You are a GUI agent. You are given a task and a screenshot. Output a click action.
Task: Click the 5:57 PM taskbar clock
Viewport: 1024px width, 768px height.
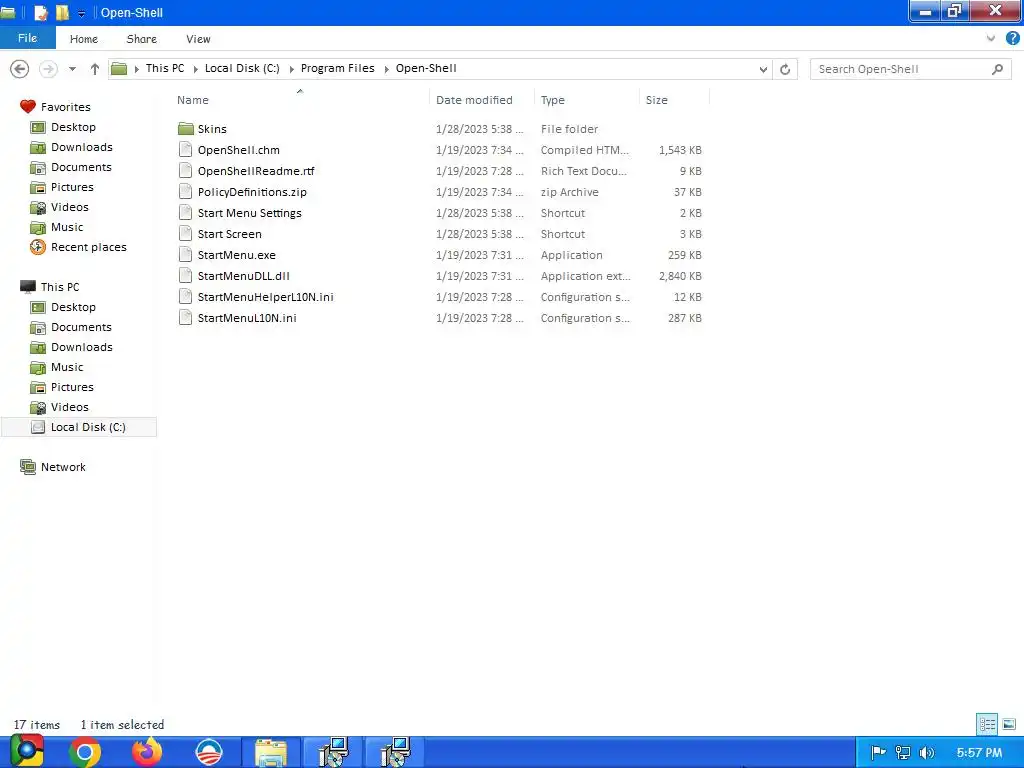click(x=979, y=752)
